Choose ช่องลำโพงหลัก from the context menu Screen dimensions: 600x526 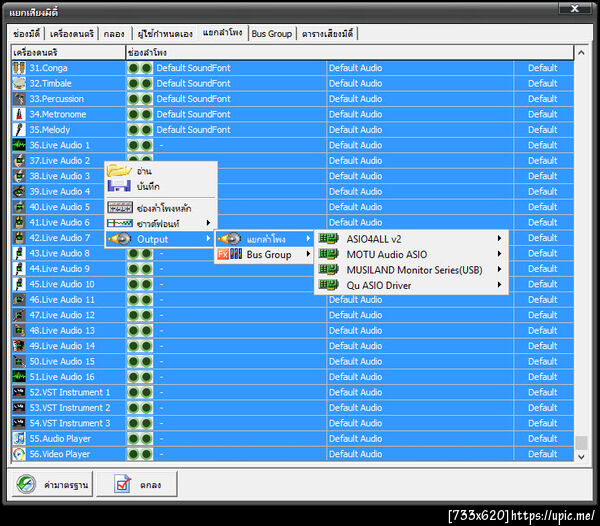click(160, 208)
